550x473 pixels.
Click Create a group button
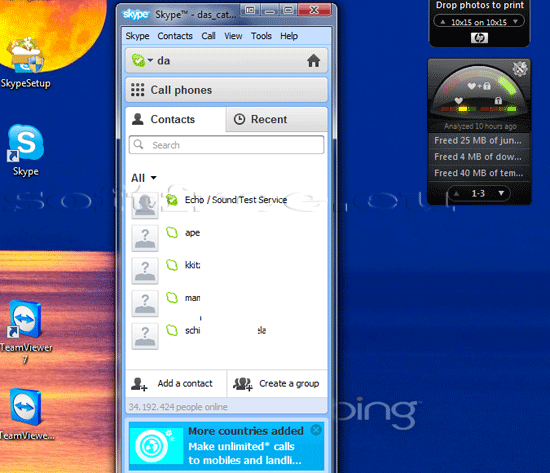277,384
